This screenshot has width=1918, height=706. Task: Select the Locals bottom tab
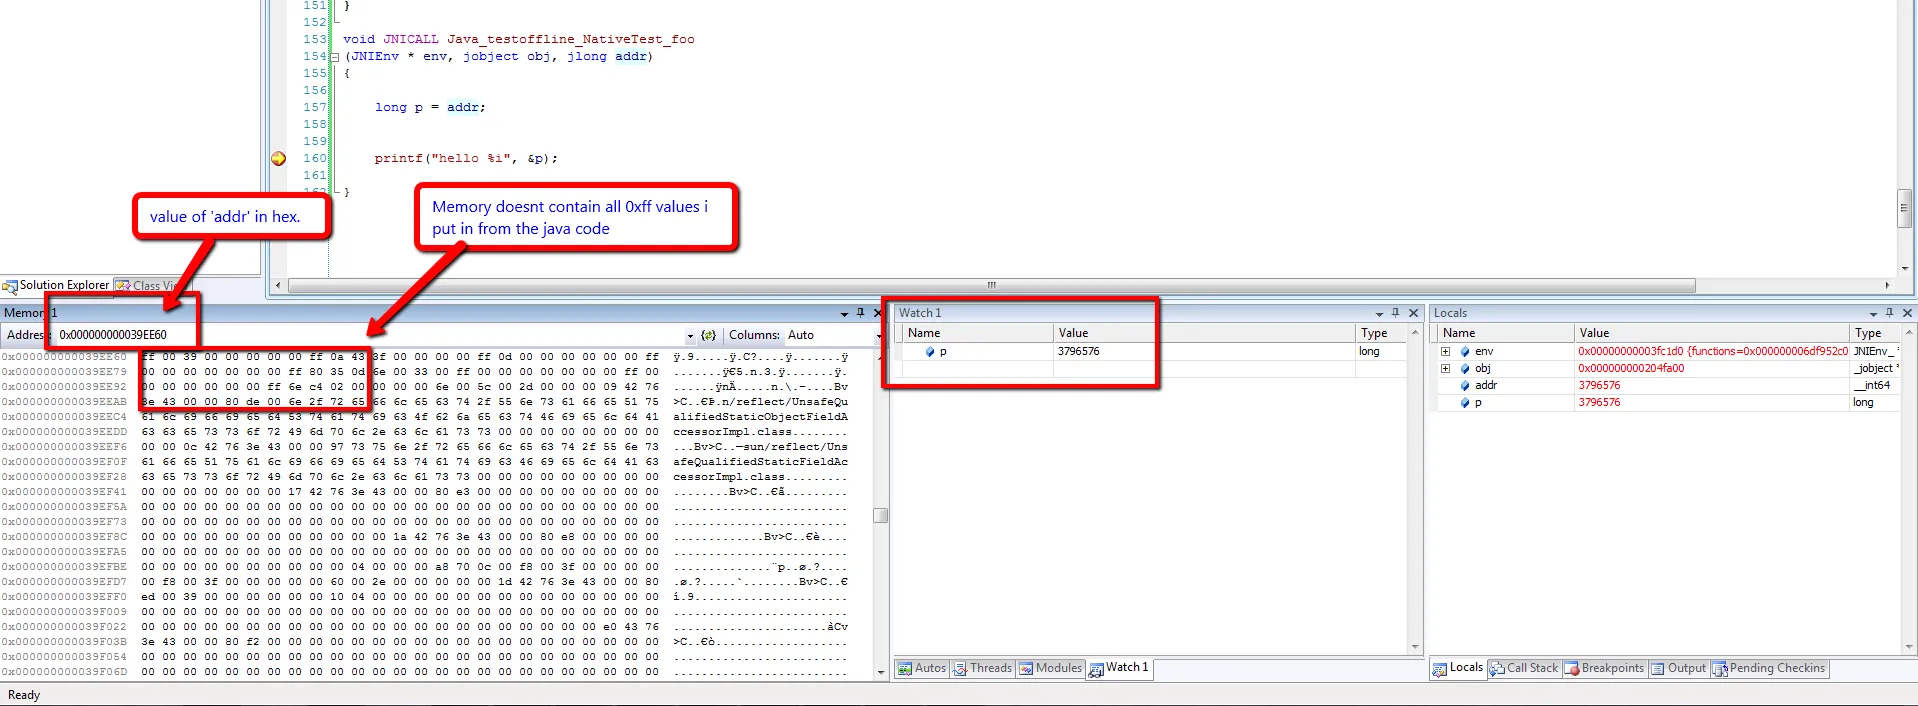[x=1458, y=668]
